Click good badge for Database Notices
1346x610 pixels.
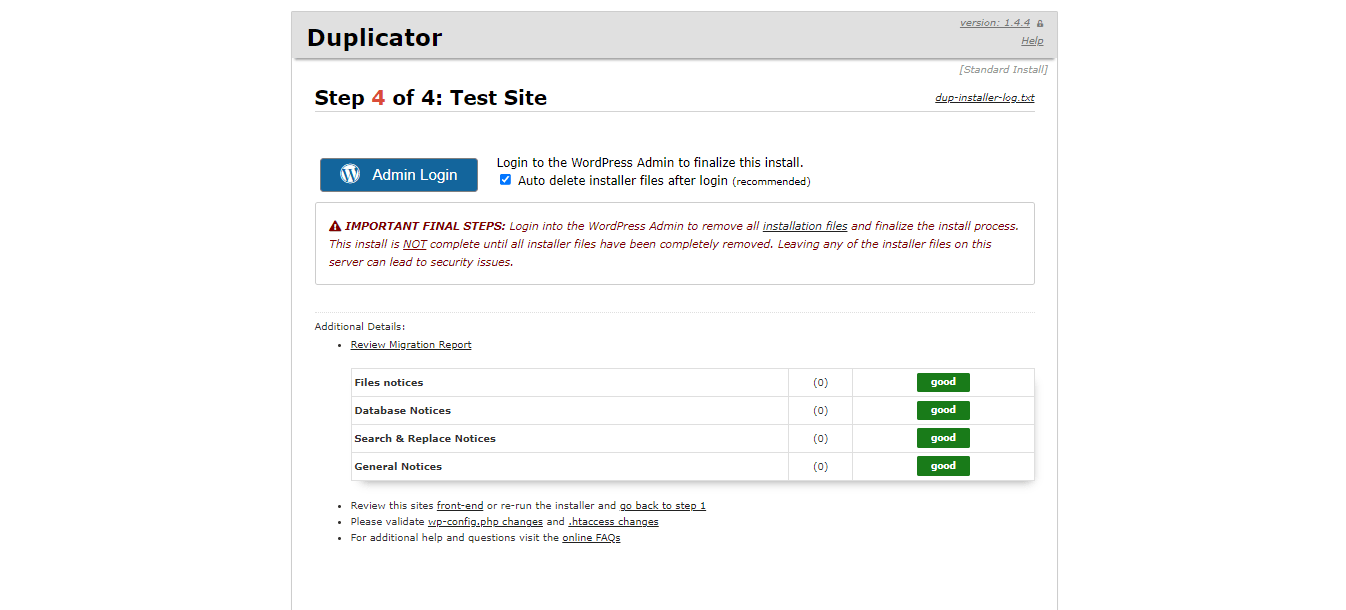point(943,410)
